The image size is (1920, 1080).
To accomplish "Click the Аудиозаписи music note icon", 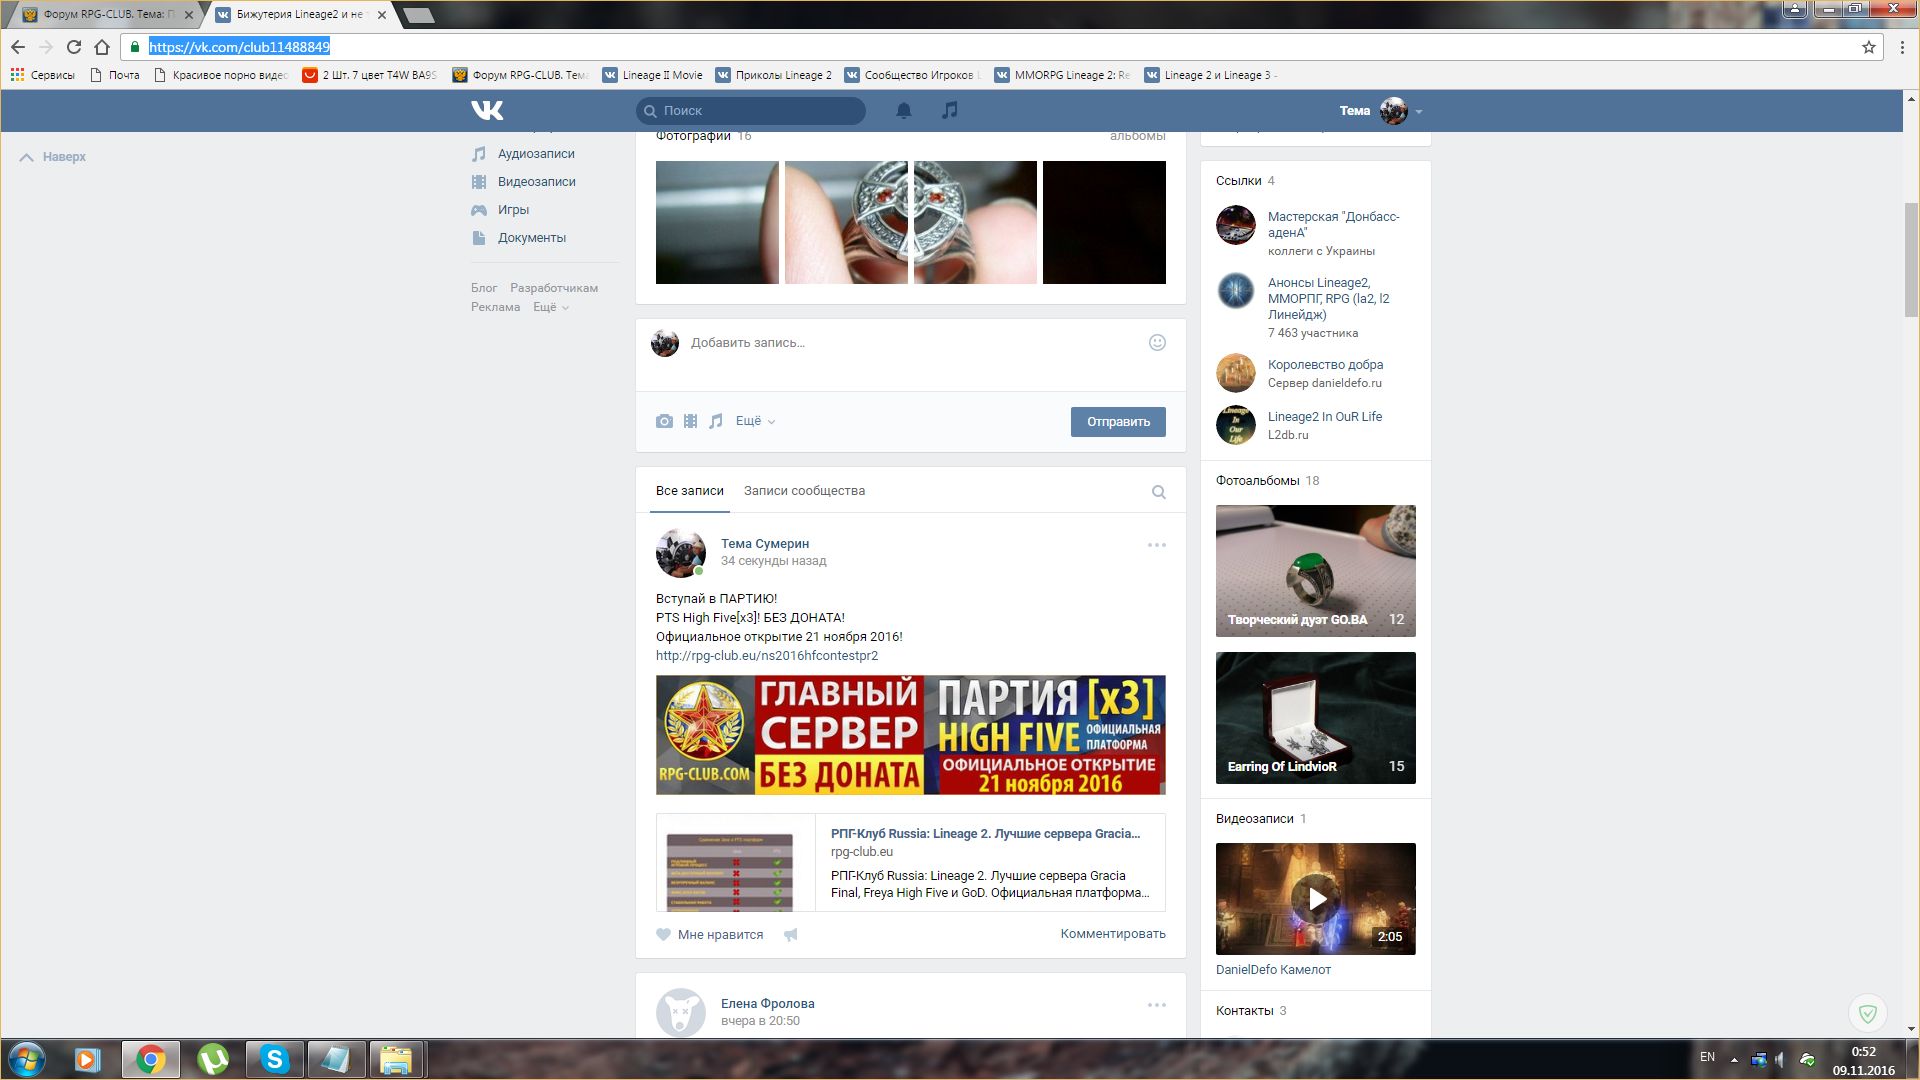I will click(x=479, y=154).
